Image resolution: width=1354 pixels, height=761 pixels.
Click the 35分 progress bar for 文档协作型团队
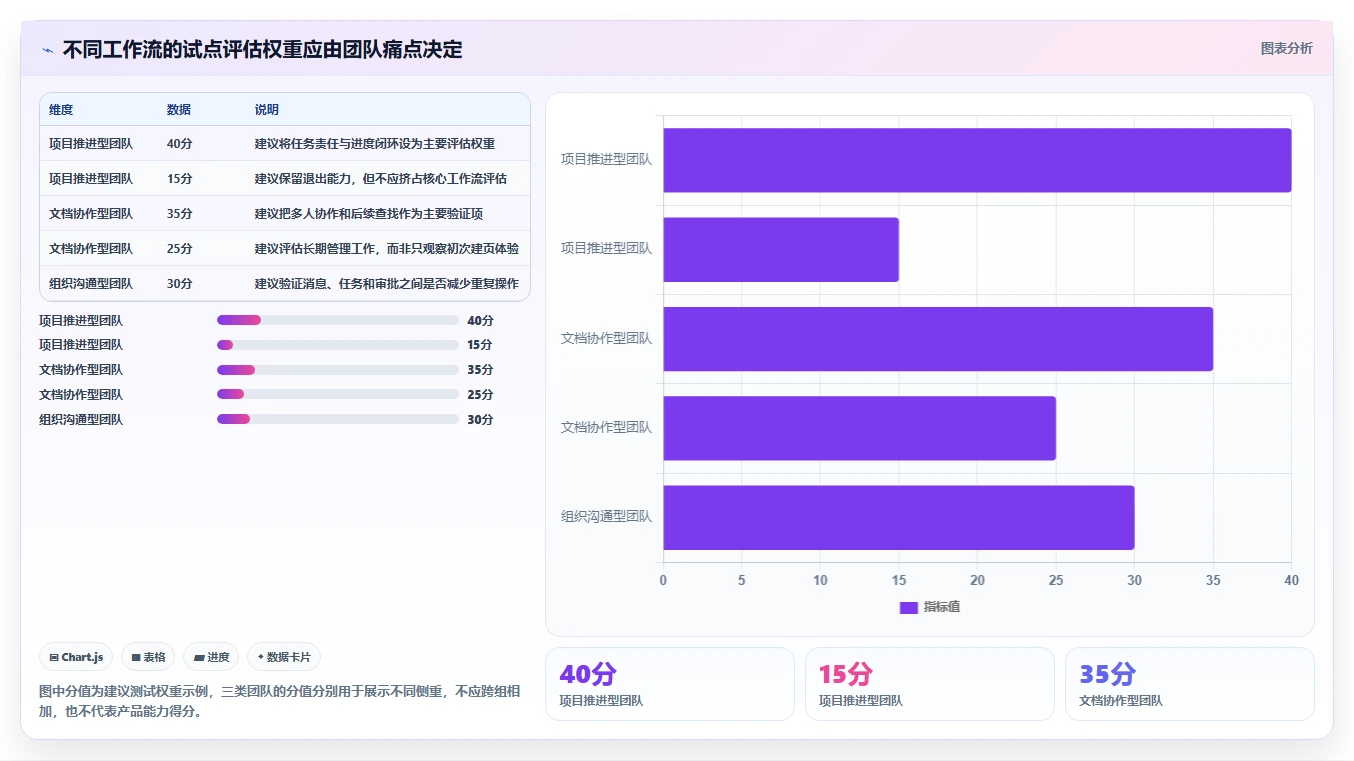point(338,370)
